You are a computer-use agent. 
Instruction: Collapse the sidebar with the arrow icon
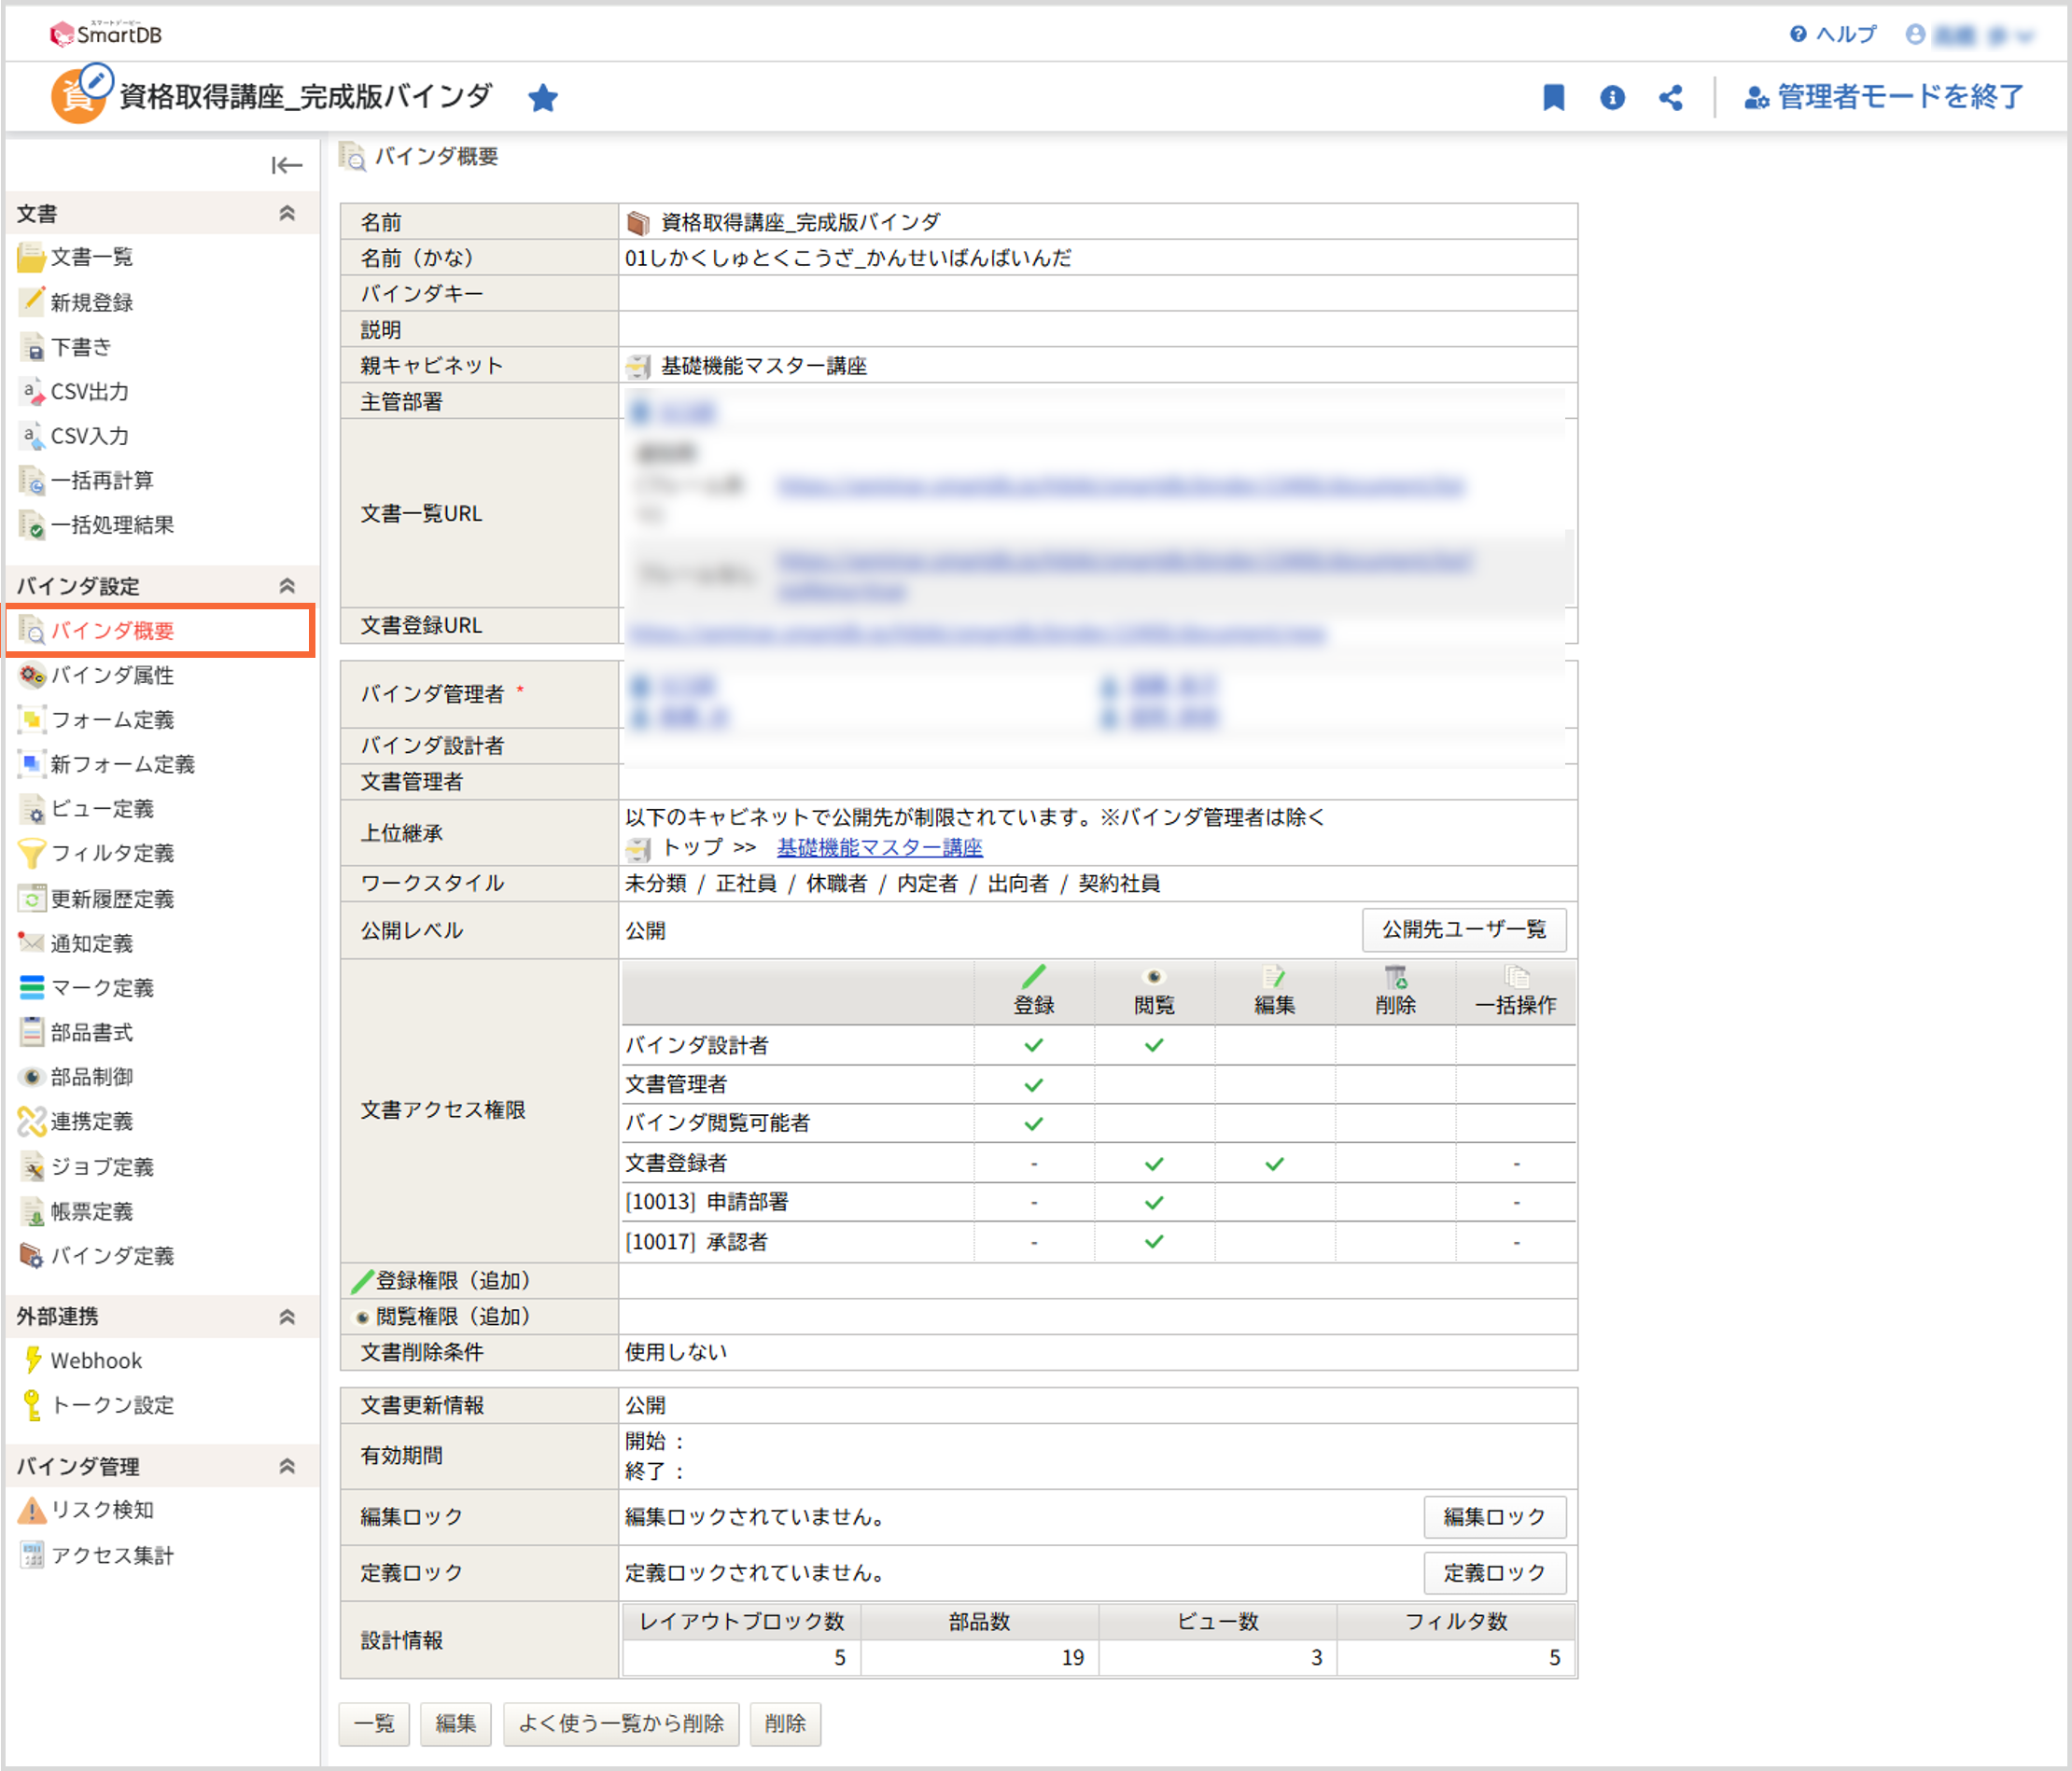click(x=286, y=165)
